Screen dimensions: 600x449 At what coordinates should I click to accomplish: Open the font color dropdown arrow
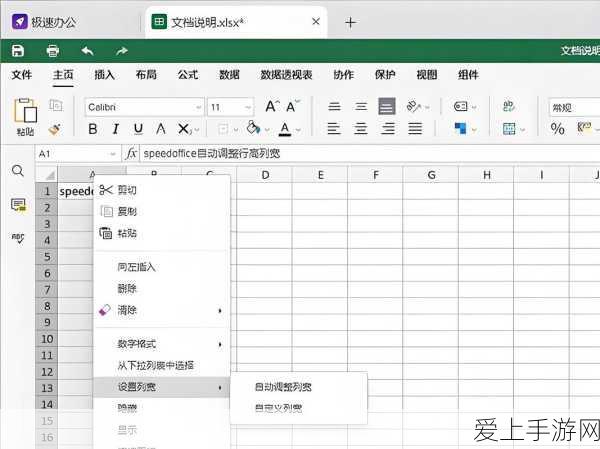[x=298, y=131]
